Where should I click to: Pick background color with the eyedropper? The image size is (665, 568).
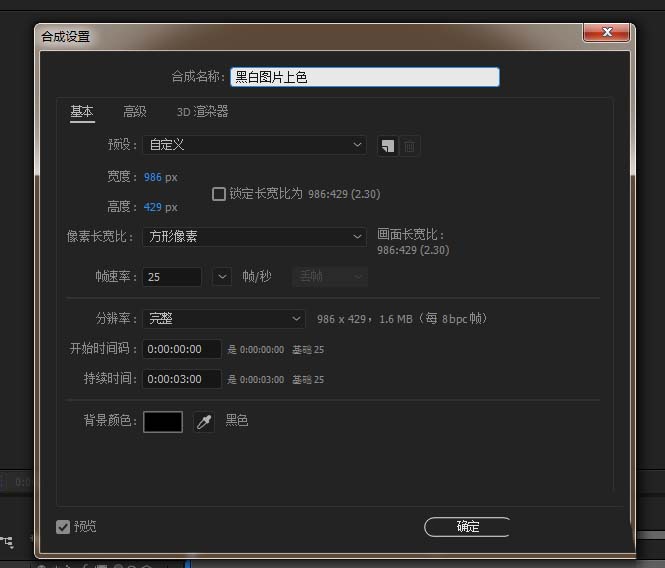click(204, 422)
